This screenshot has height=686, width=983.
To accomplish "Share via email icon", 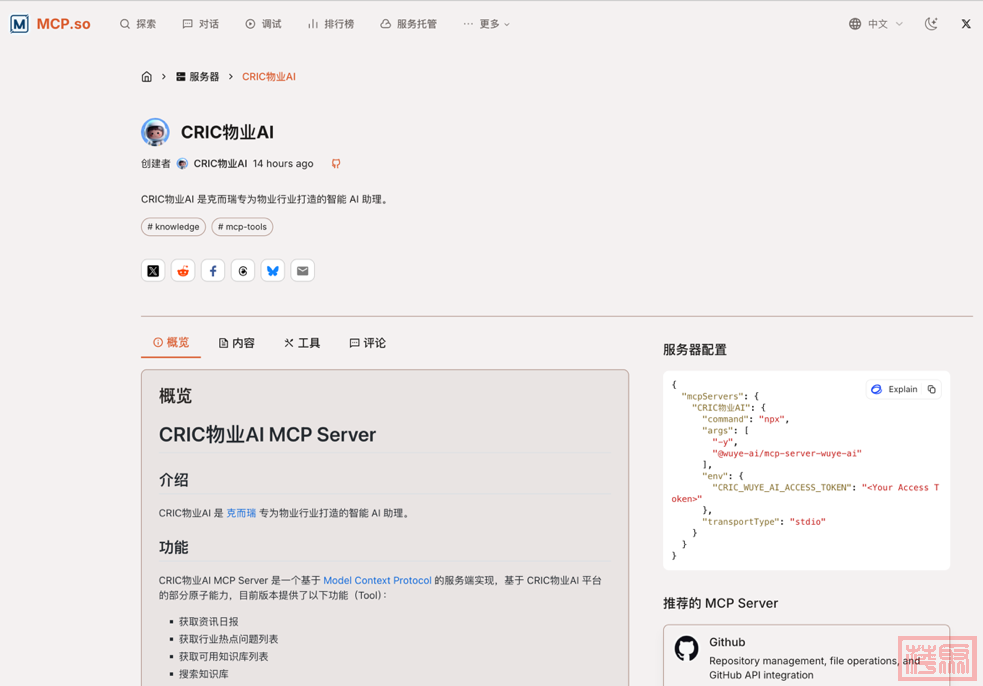I will click(303, 271).
